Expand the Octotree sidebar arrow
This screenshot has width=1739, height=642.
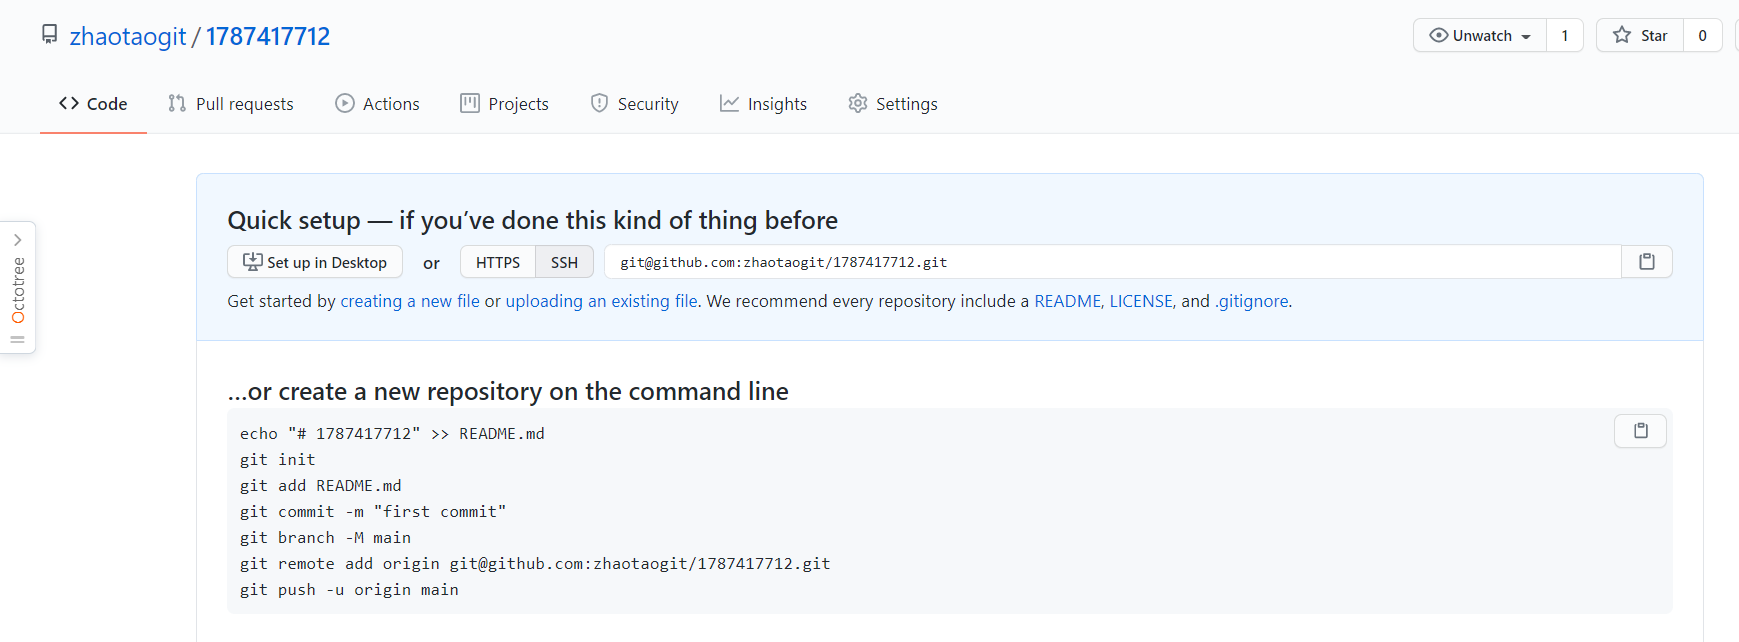point(17,240)
